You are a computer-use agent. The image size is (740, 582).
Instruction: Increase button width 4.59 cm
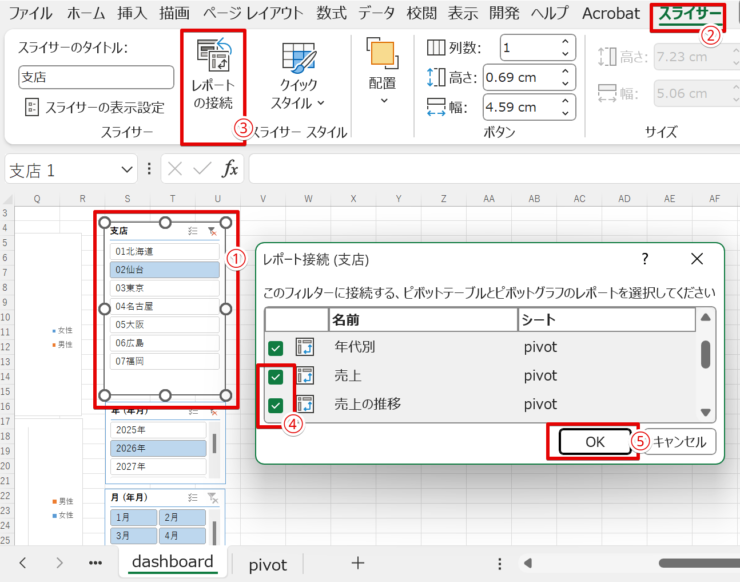pyautogui.click(x=565, y=101)
